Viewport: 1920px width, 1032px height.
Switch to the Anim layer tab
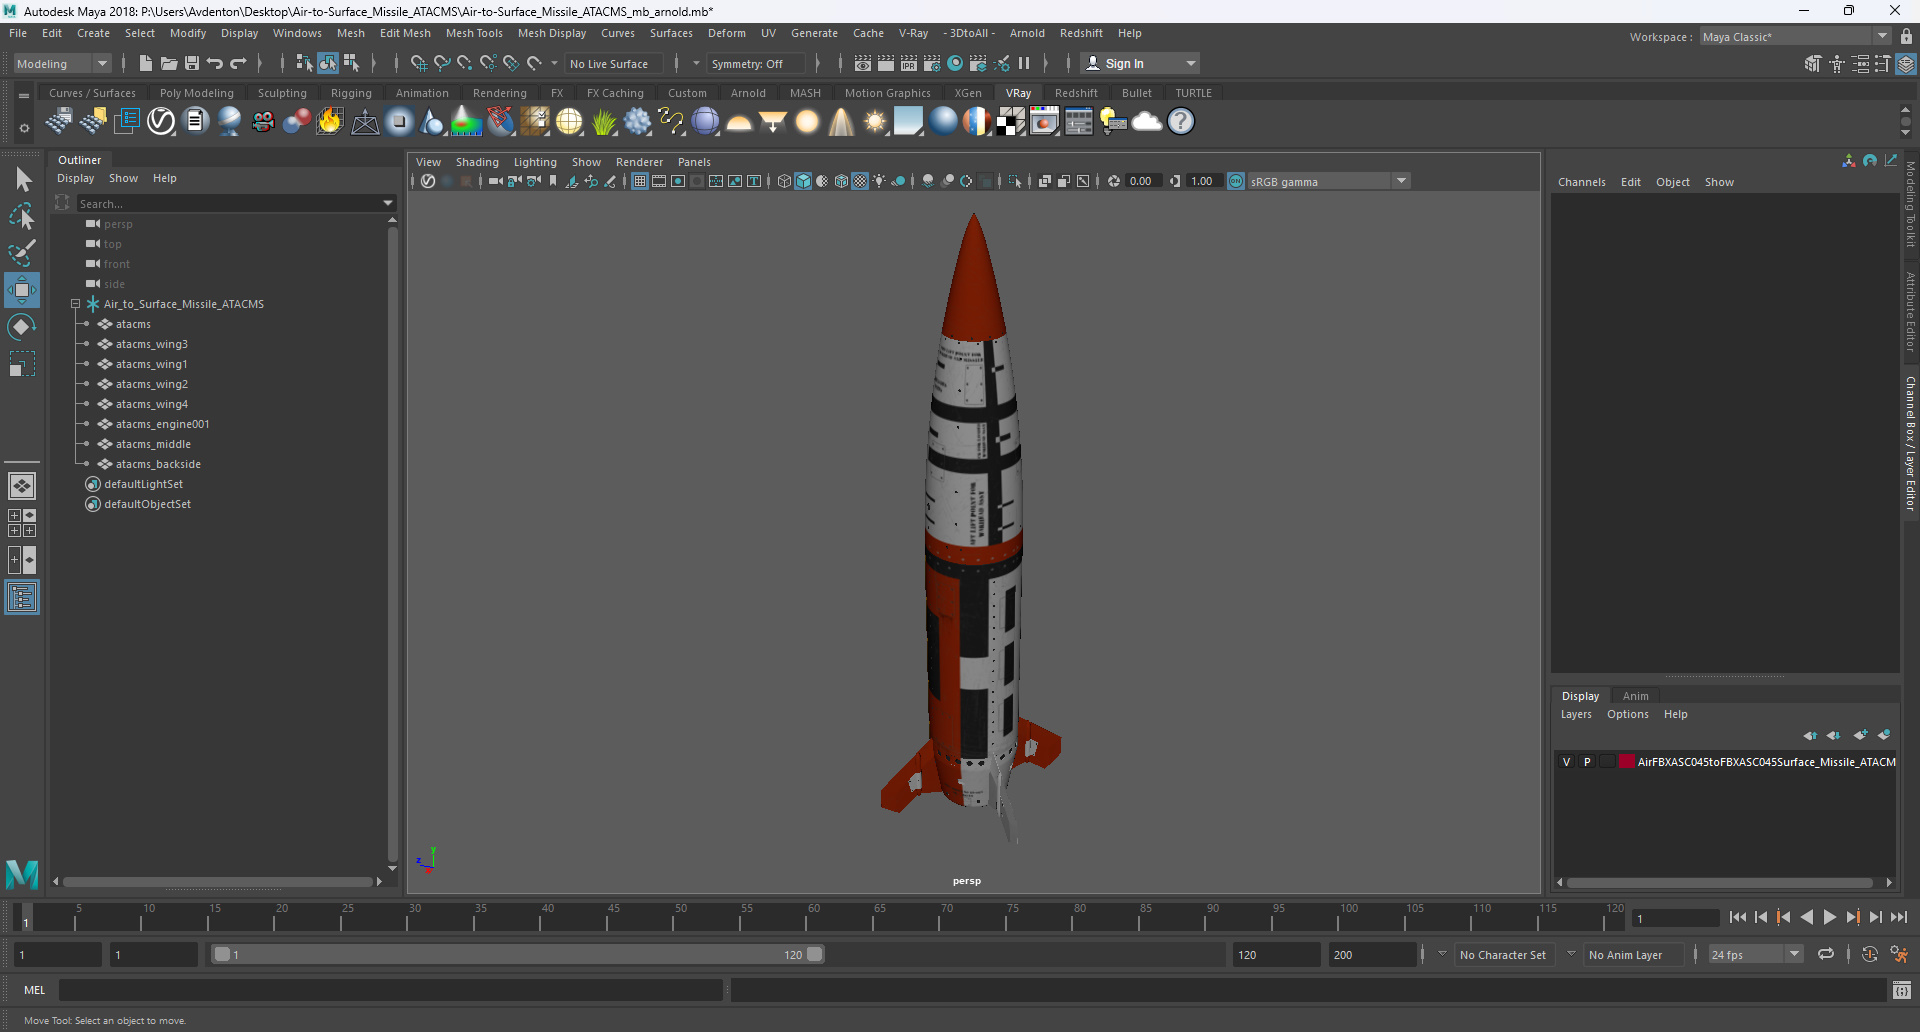1635,696
